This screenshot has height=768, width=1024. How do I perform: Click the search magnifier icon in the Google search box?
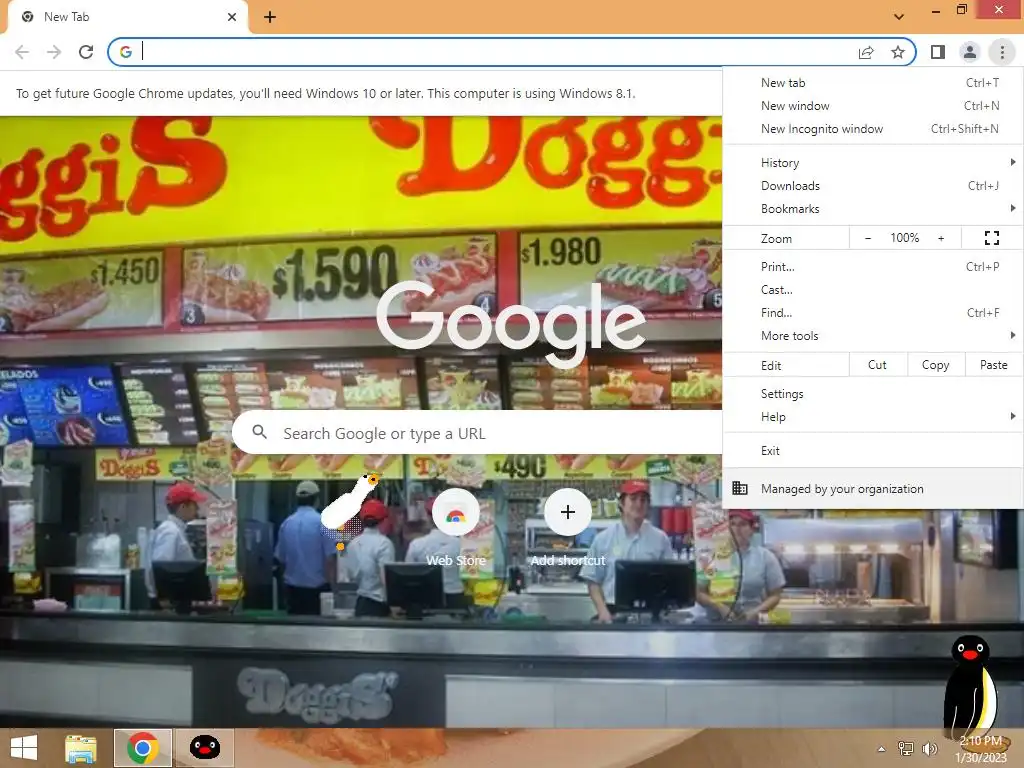[259, 432]
